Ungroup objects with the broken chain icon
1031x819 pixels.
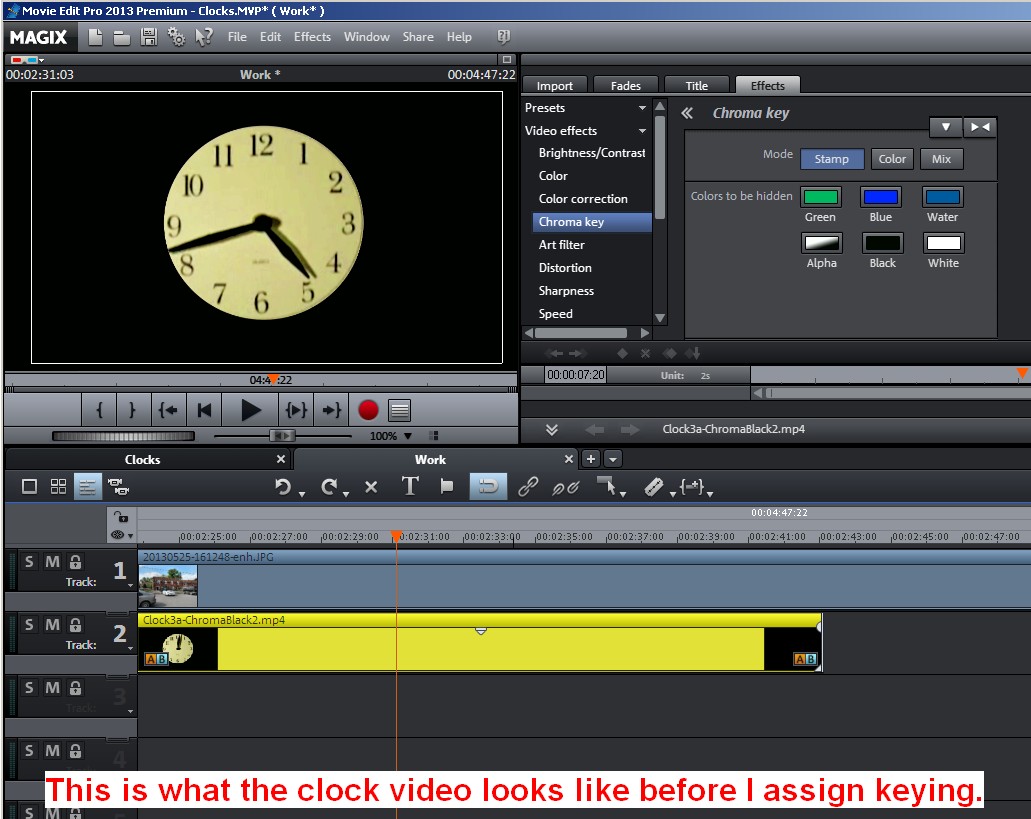pos(565,487)
